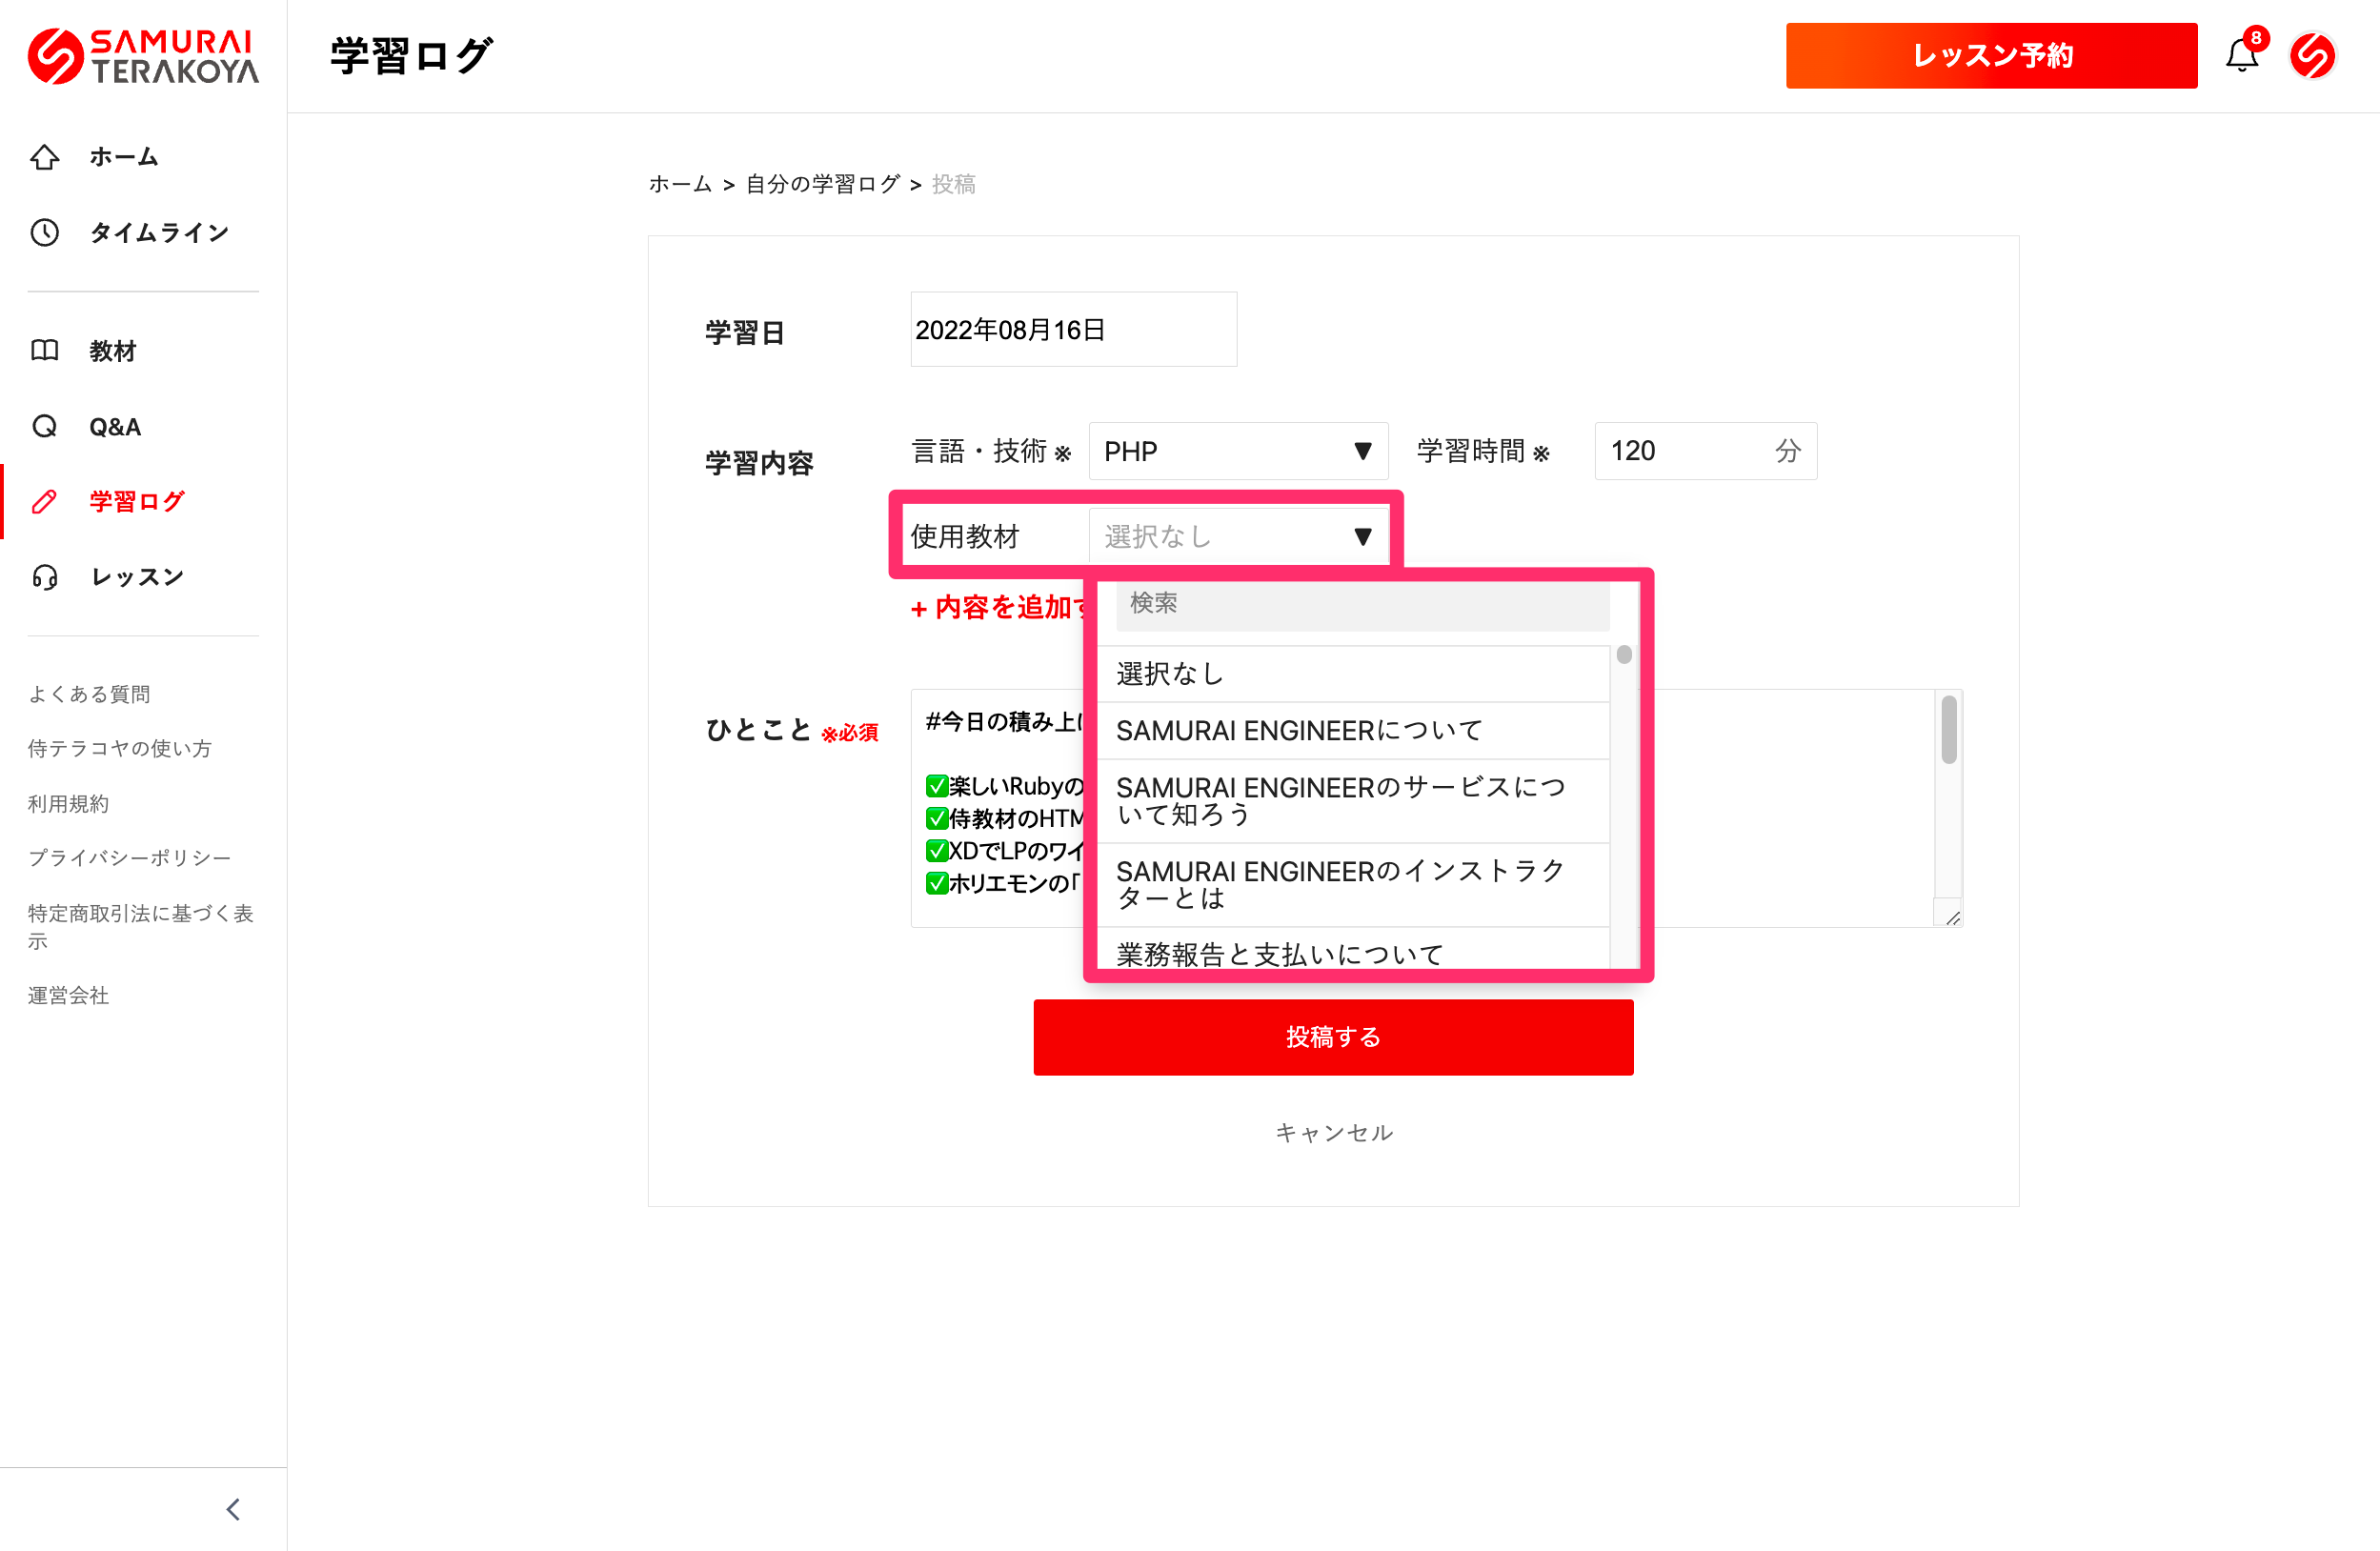This screenshot has height=1551, width=2380.
Task: Collapse the sidebar with chevron arrow
Action: [x=233, y=1509]
